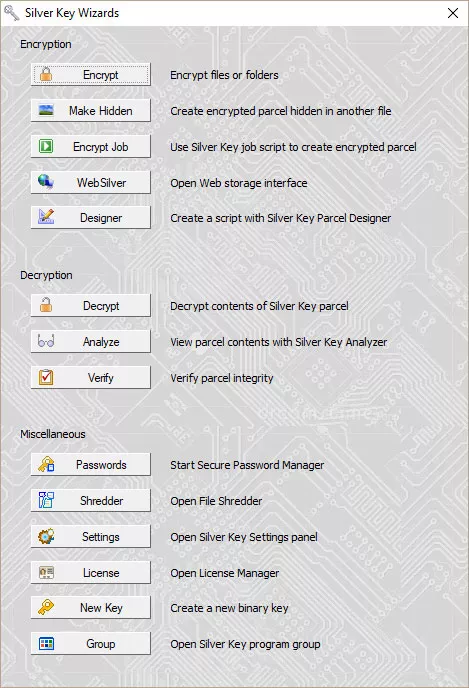Viewport: 469px width, 688px height.
Task: Close the Silver Key Wizards window
Action: [453, 13]
